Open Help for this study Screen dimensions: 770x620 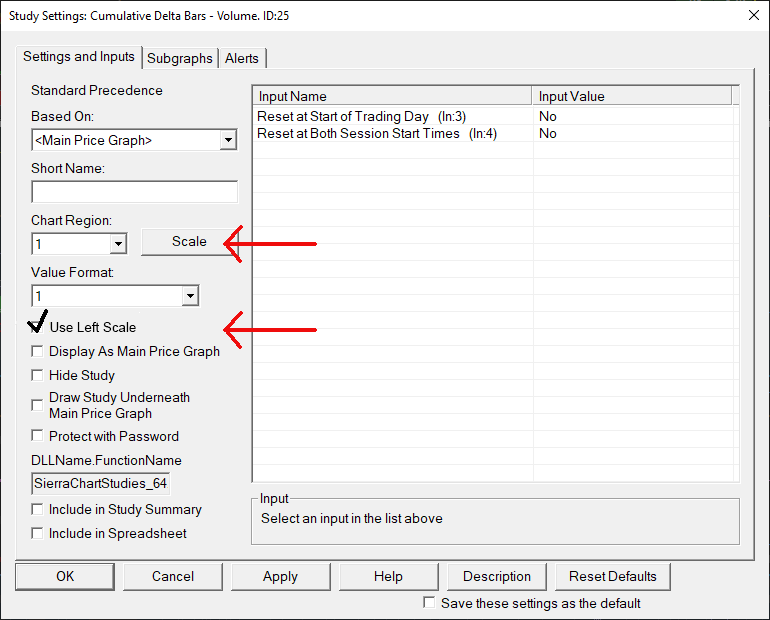tap(388, 576)
